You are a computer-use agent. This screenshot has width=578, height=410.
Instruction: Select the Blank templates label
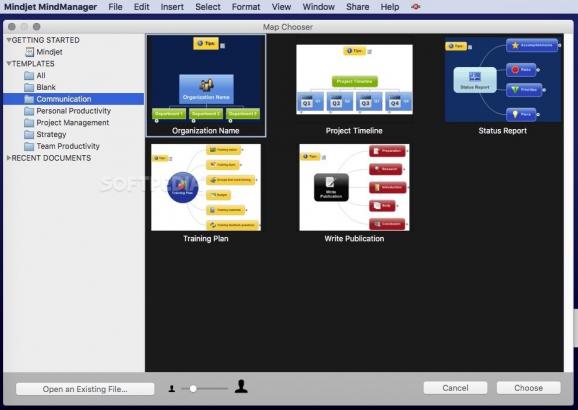pos(46,87)
